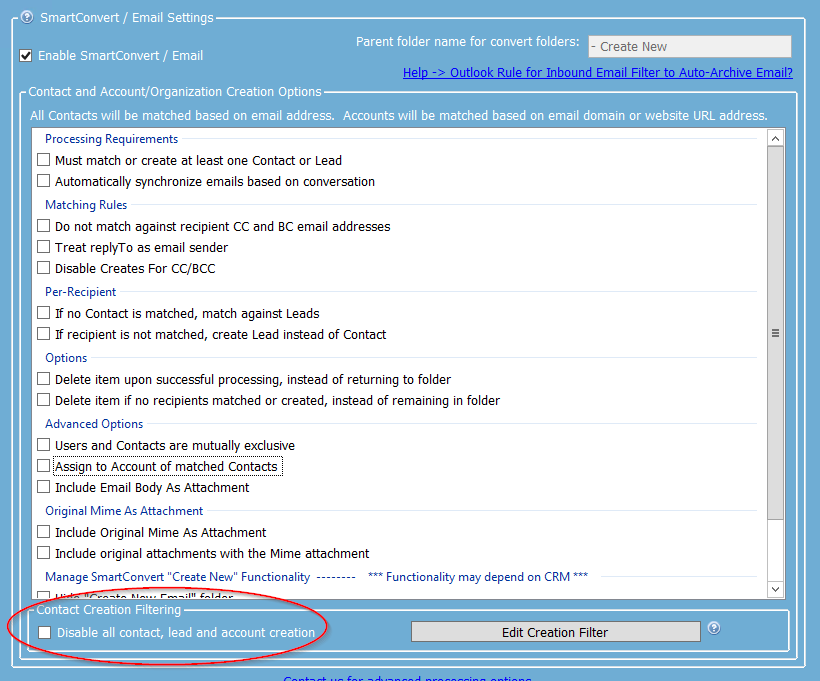
Task: Check Include Original Mime As Attachment
Action: coord(44,532)
